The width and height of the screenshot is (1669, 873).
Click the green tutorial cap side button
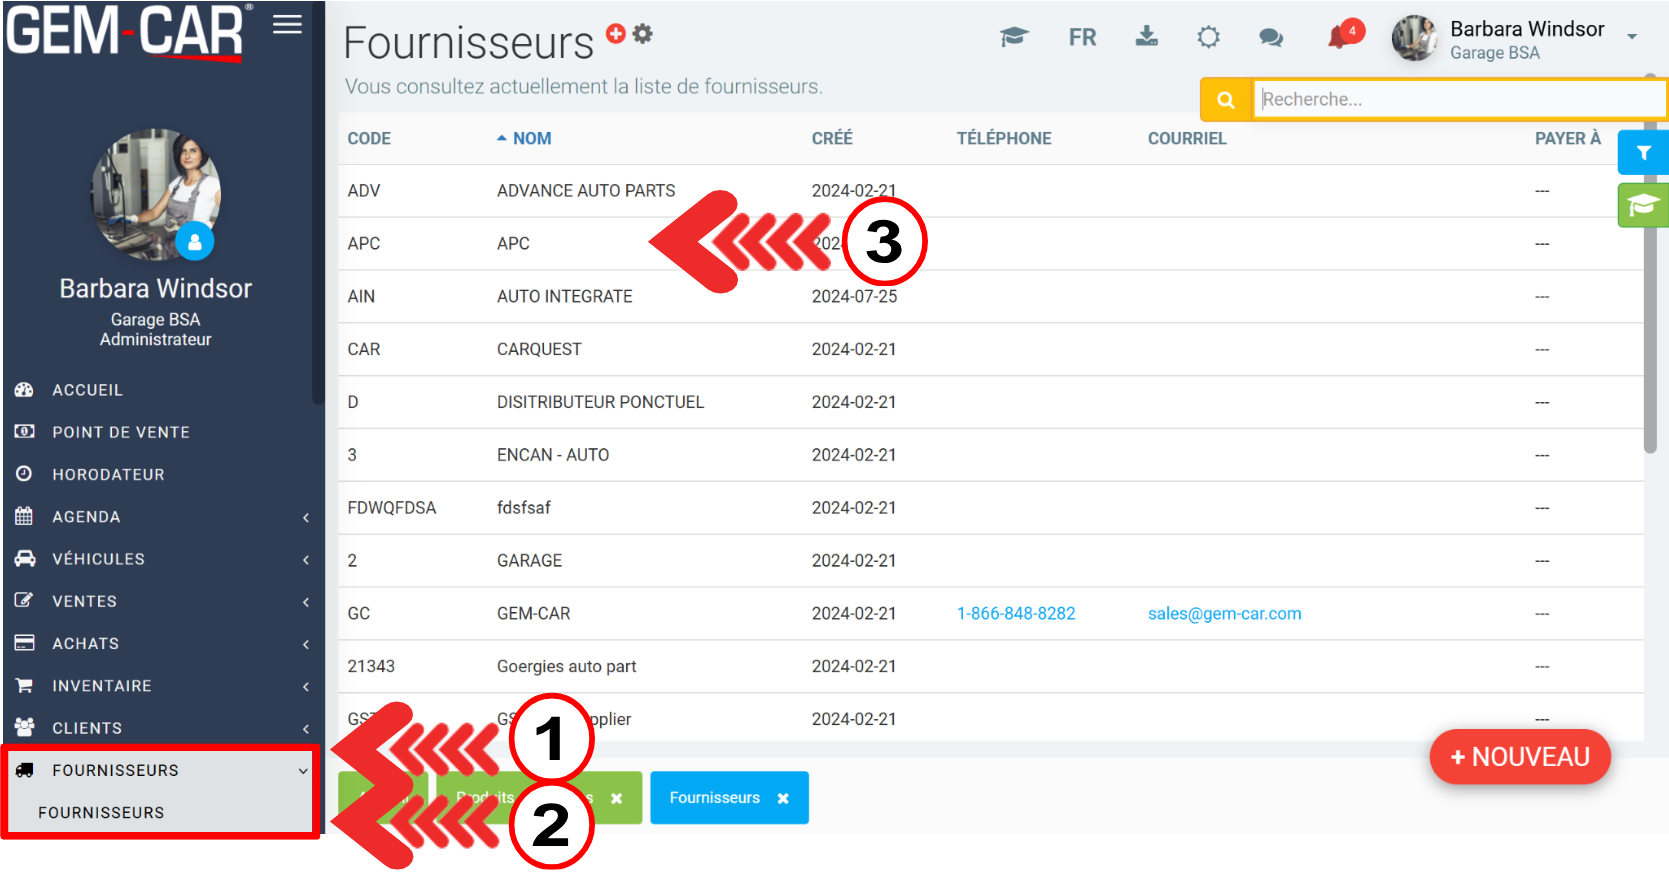(1642, 206)
